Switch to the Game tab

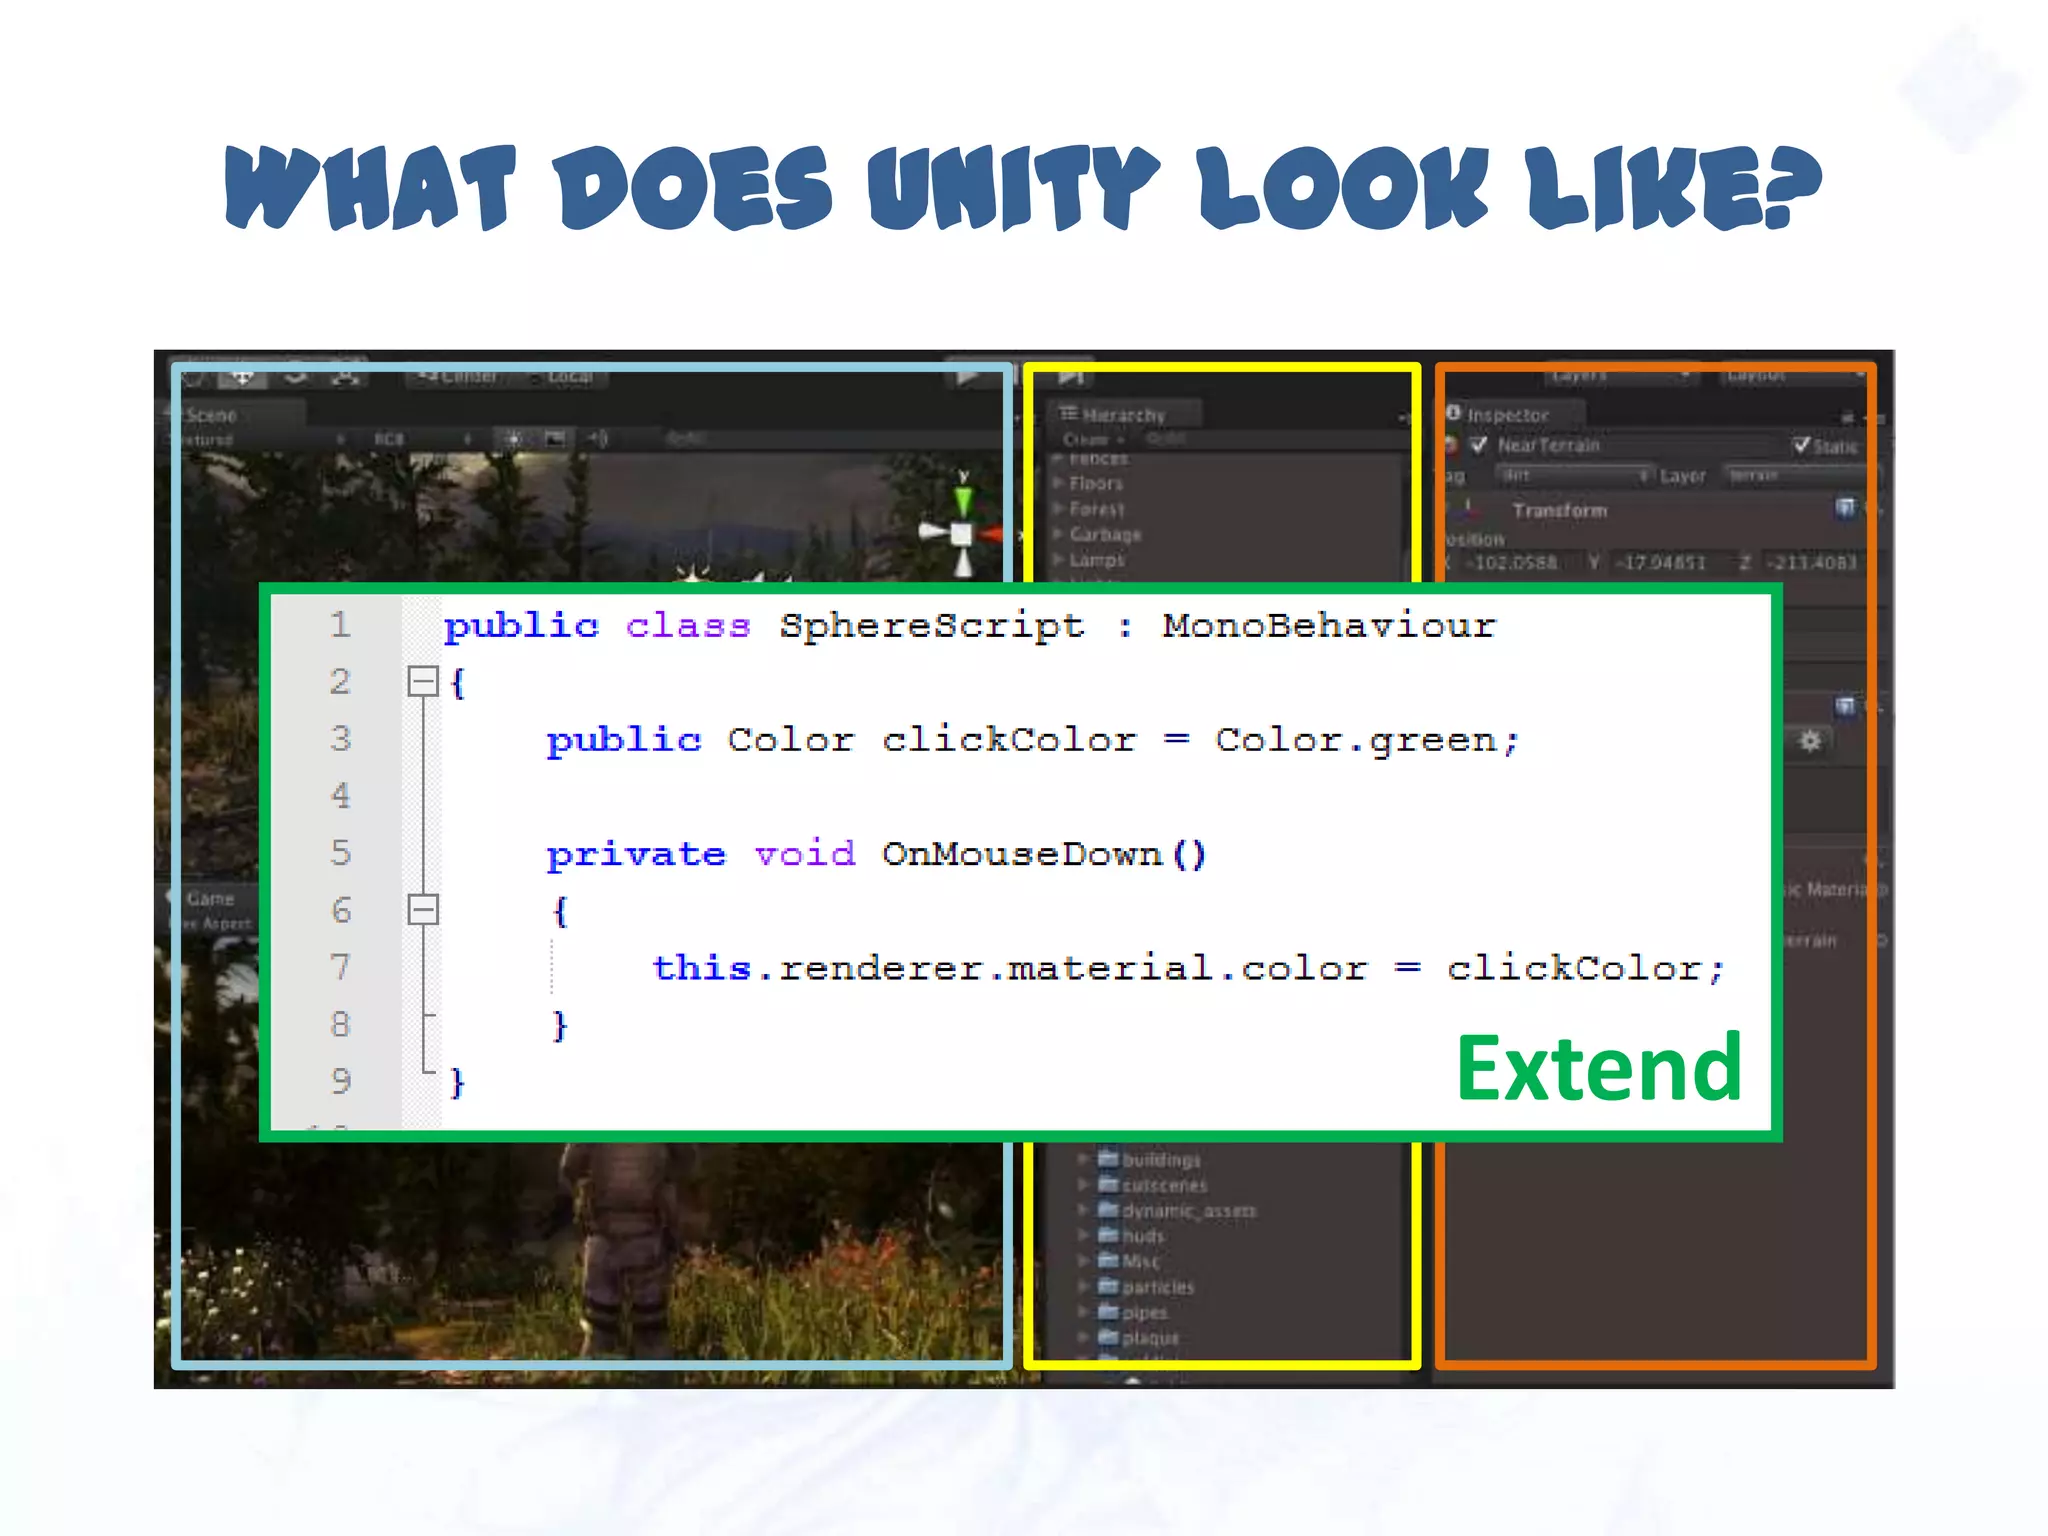[x=210, y=898]
